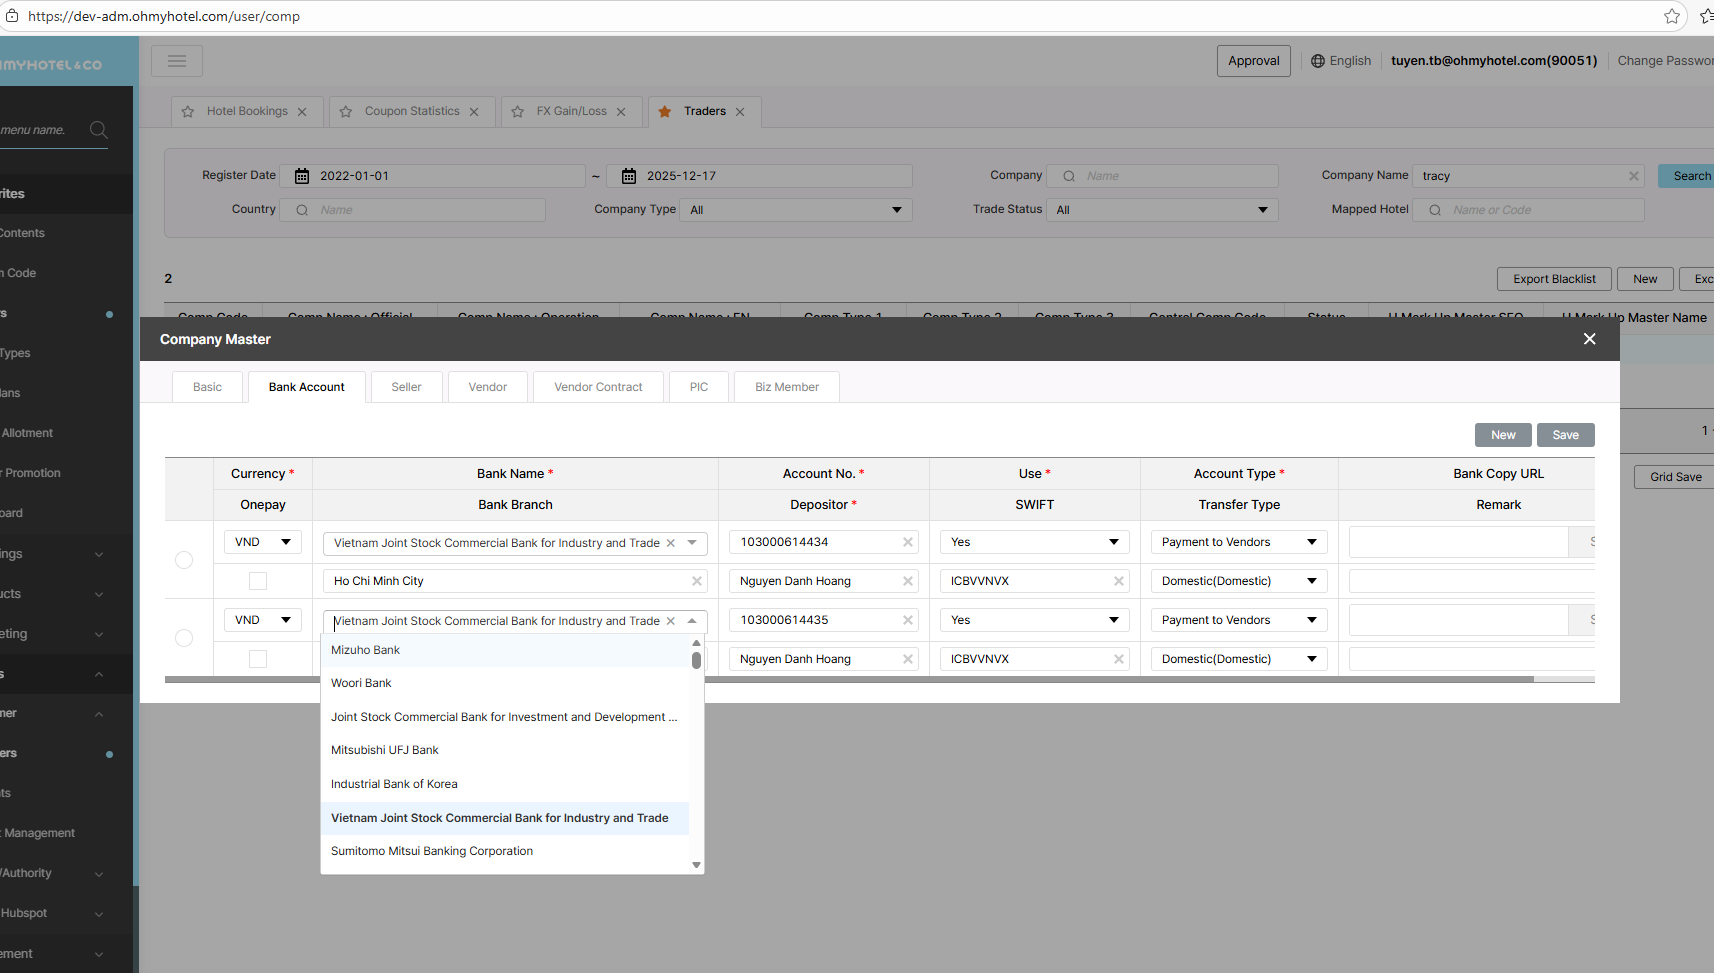Screen dimensions: 1714x973
Task: Click the bank dropdown list scrollbar thumb
Action: (x=696, y=660)
